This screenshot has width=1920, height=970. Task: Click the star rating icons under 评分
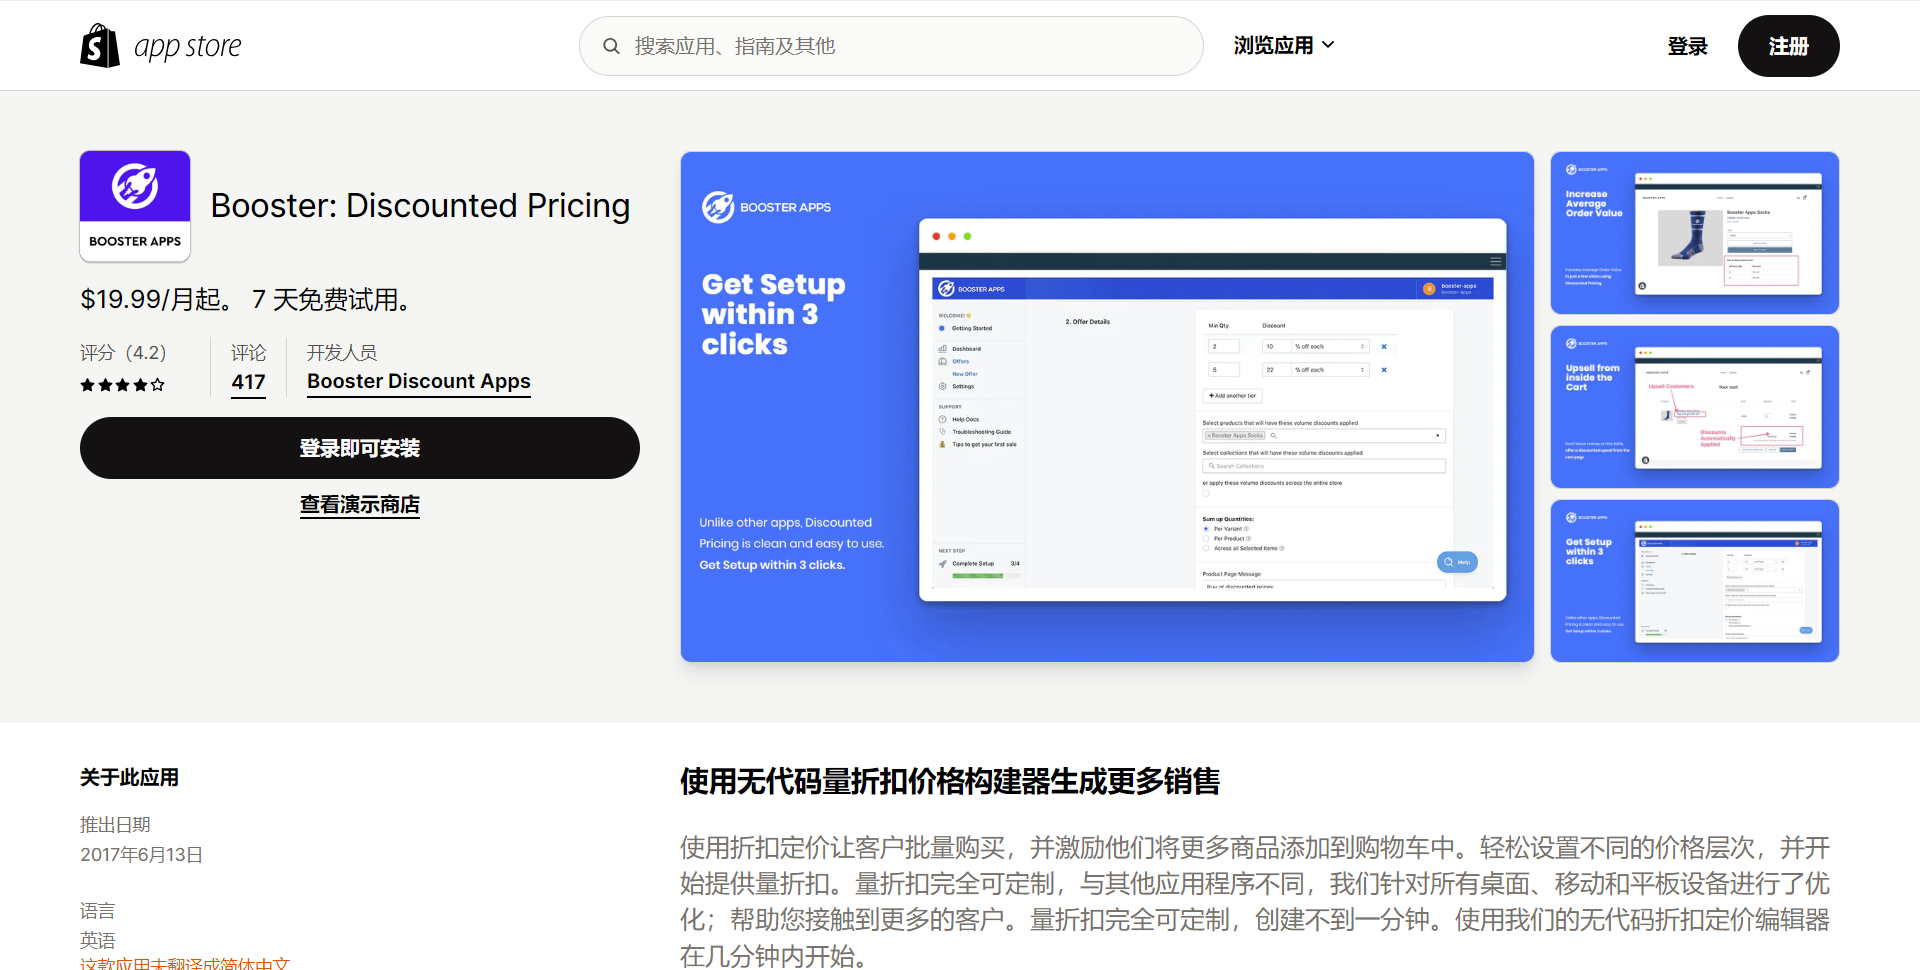point(123,385)
